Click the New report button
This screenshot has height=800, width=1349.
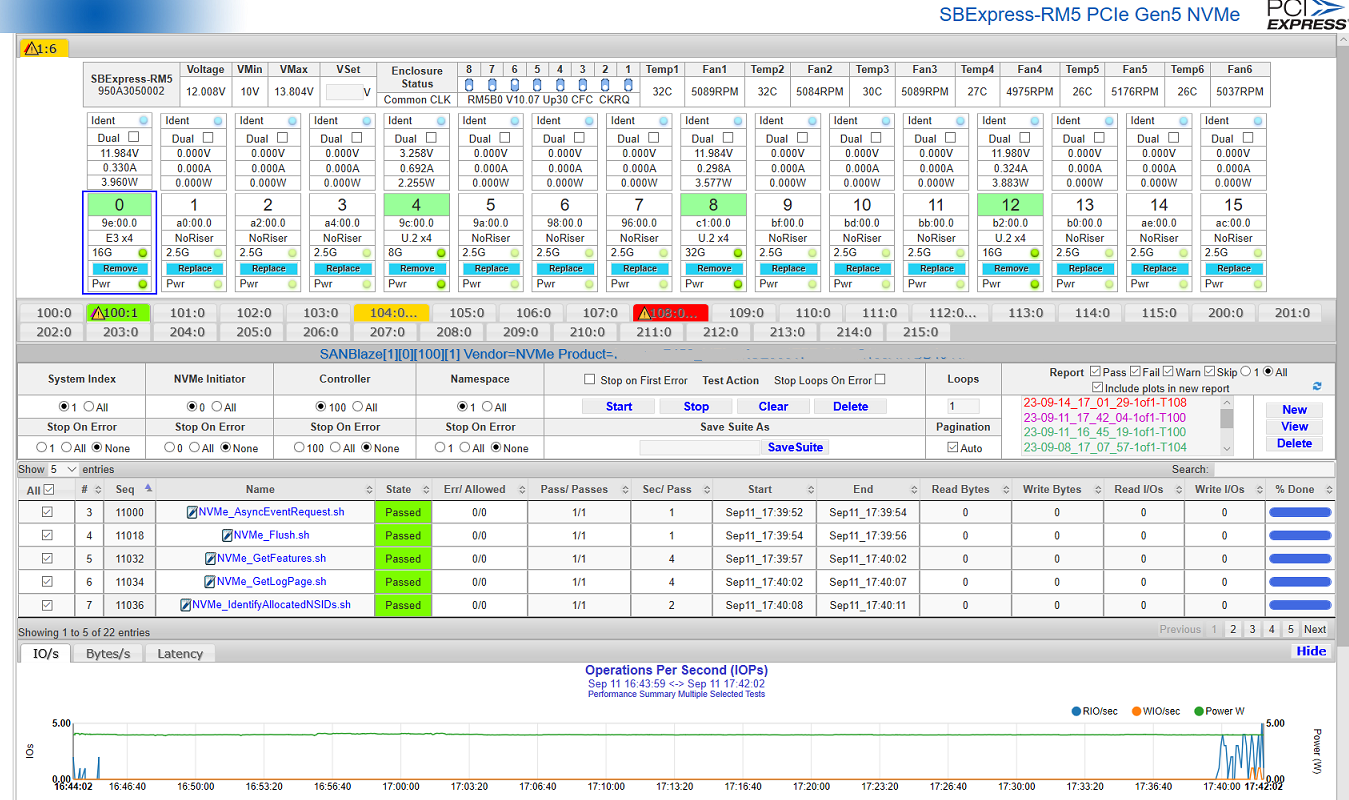tap(1294, 409)
